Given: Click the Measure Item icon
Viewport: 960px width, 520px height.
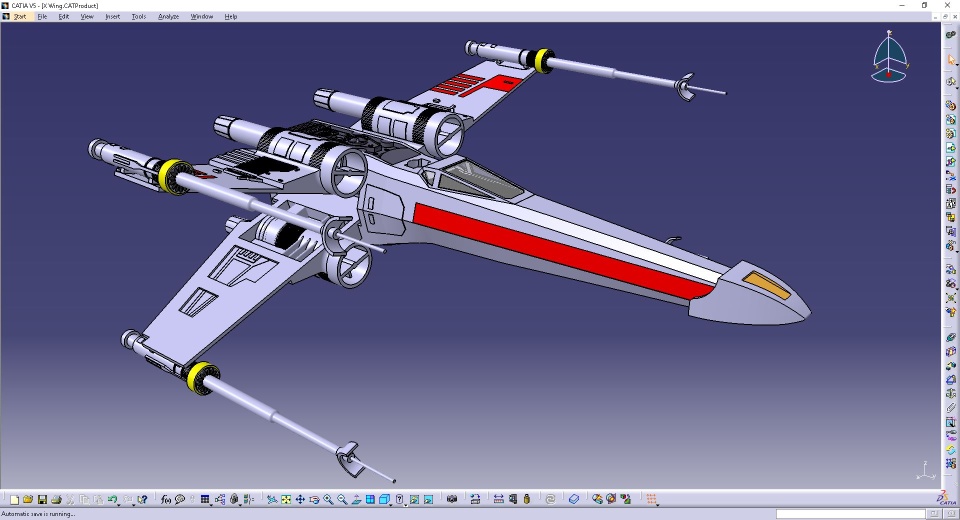Looking at the screenshot, I should pyautogui.click(x=512, y=499).
